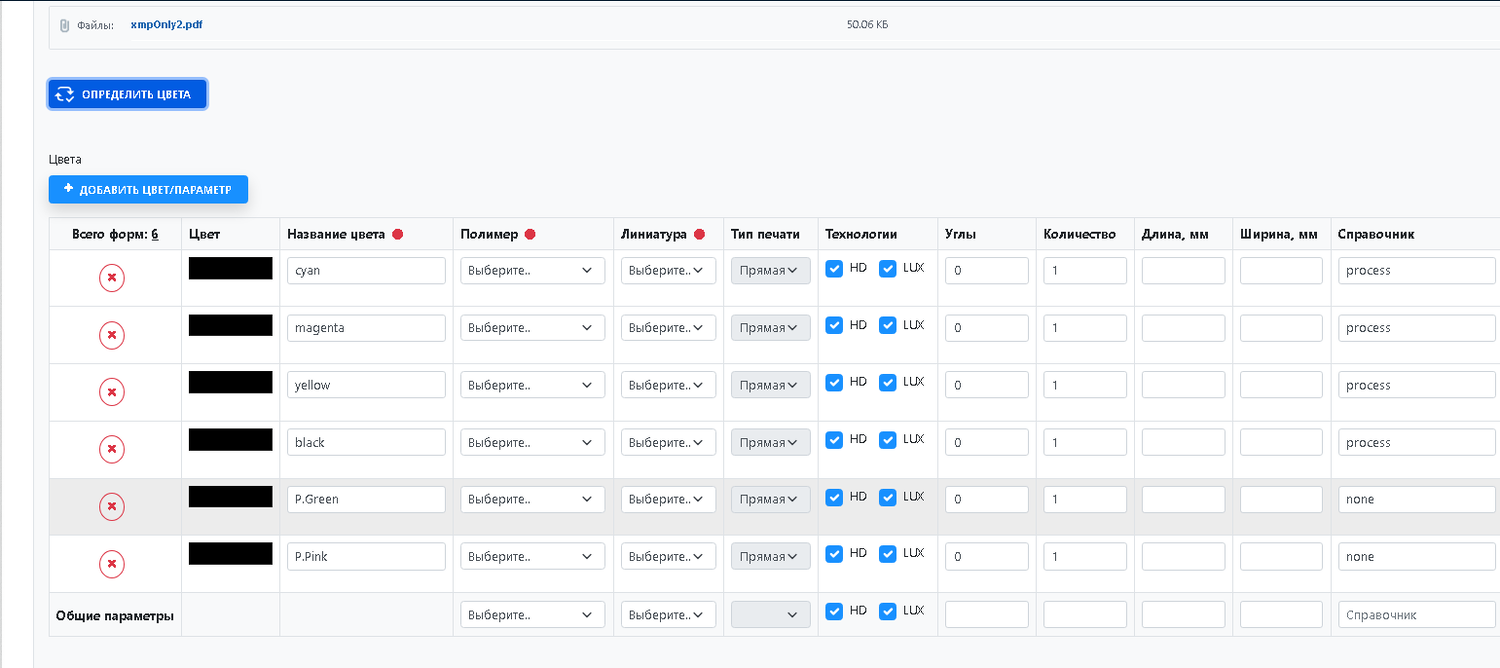Click Количество field for yellow row
Image resolution: width=1500 pixels, height=668 pixels.
[1085, 385]
